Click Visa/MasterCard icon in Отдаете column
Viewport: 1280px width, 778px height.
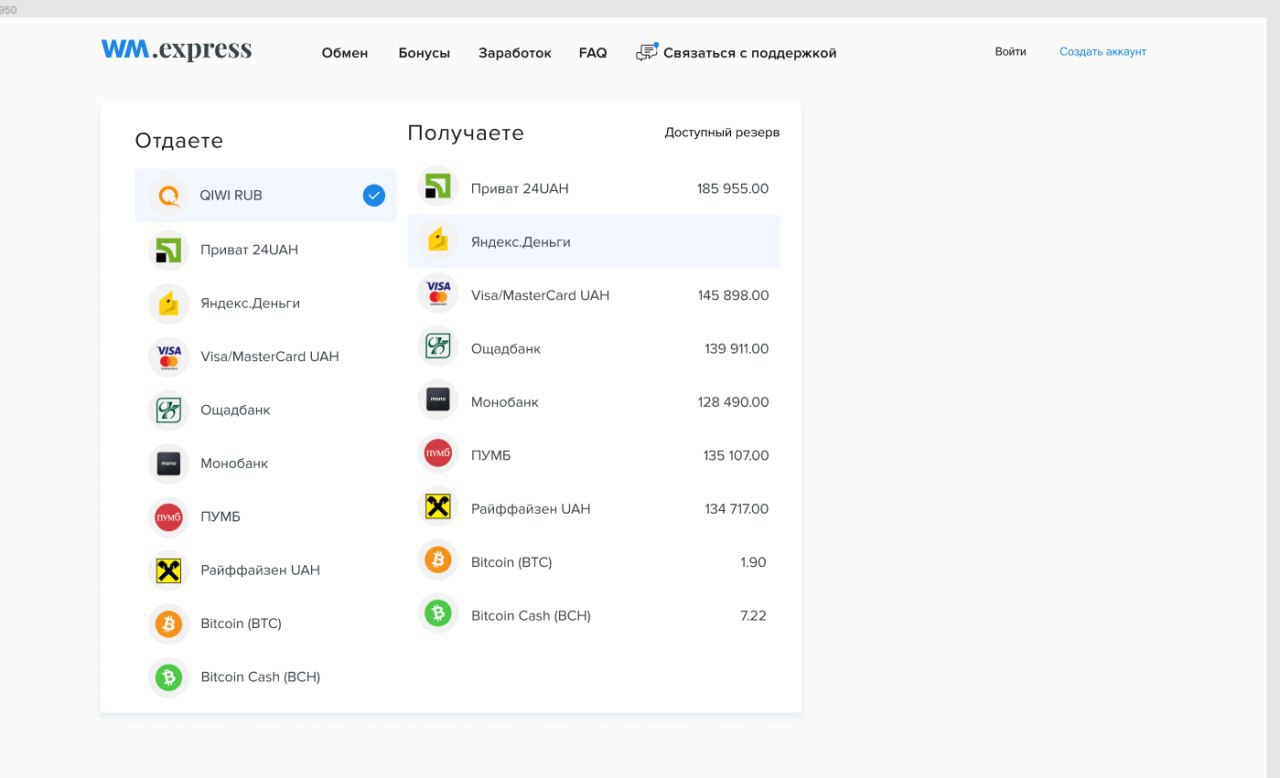pyautogui.click(x=169, y=357)
